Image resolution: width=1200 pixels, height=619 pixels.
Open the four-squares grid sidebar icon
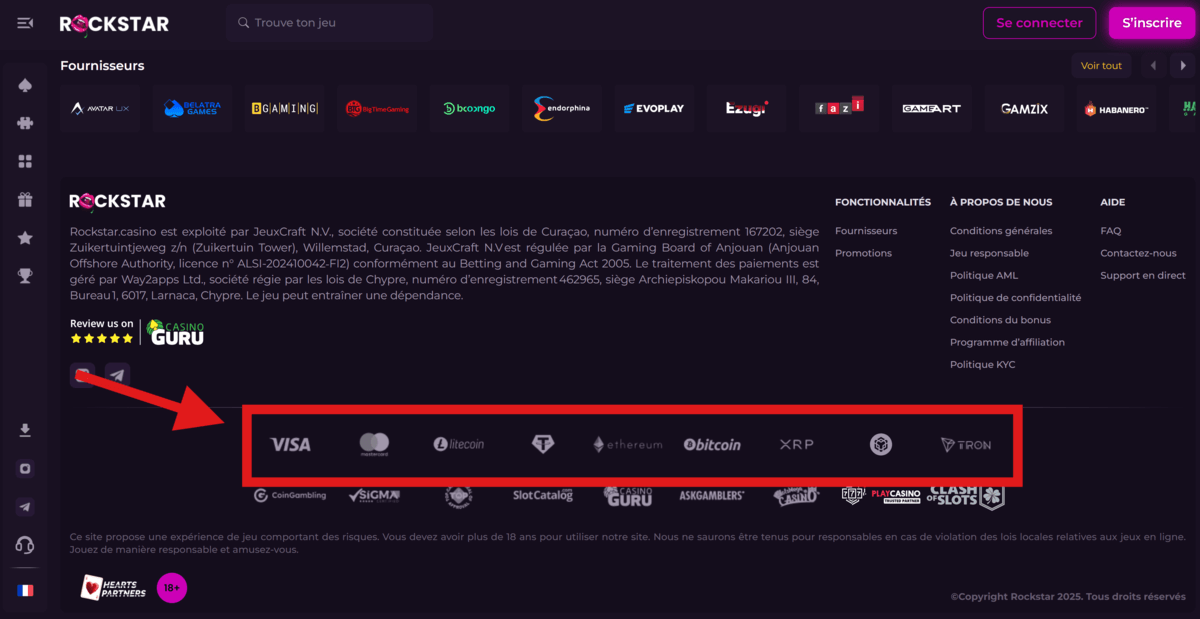(25, 162)
